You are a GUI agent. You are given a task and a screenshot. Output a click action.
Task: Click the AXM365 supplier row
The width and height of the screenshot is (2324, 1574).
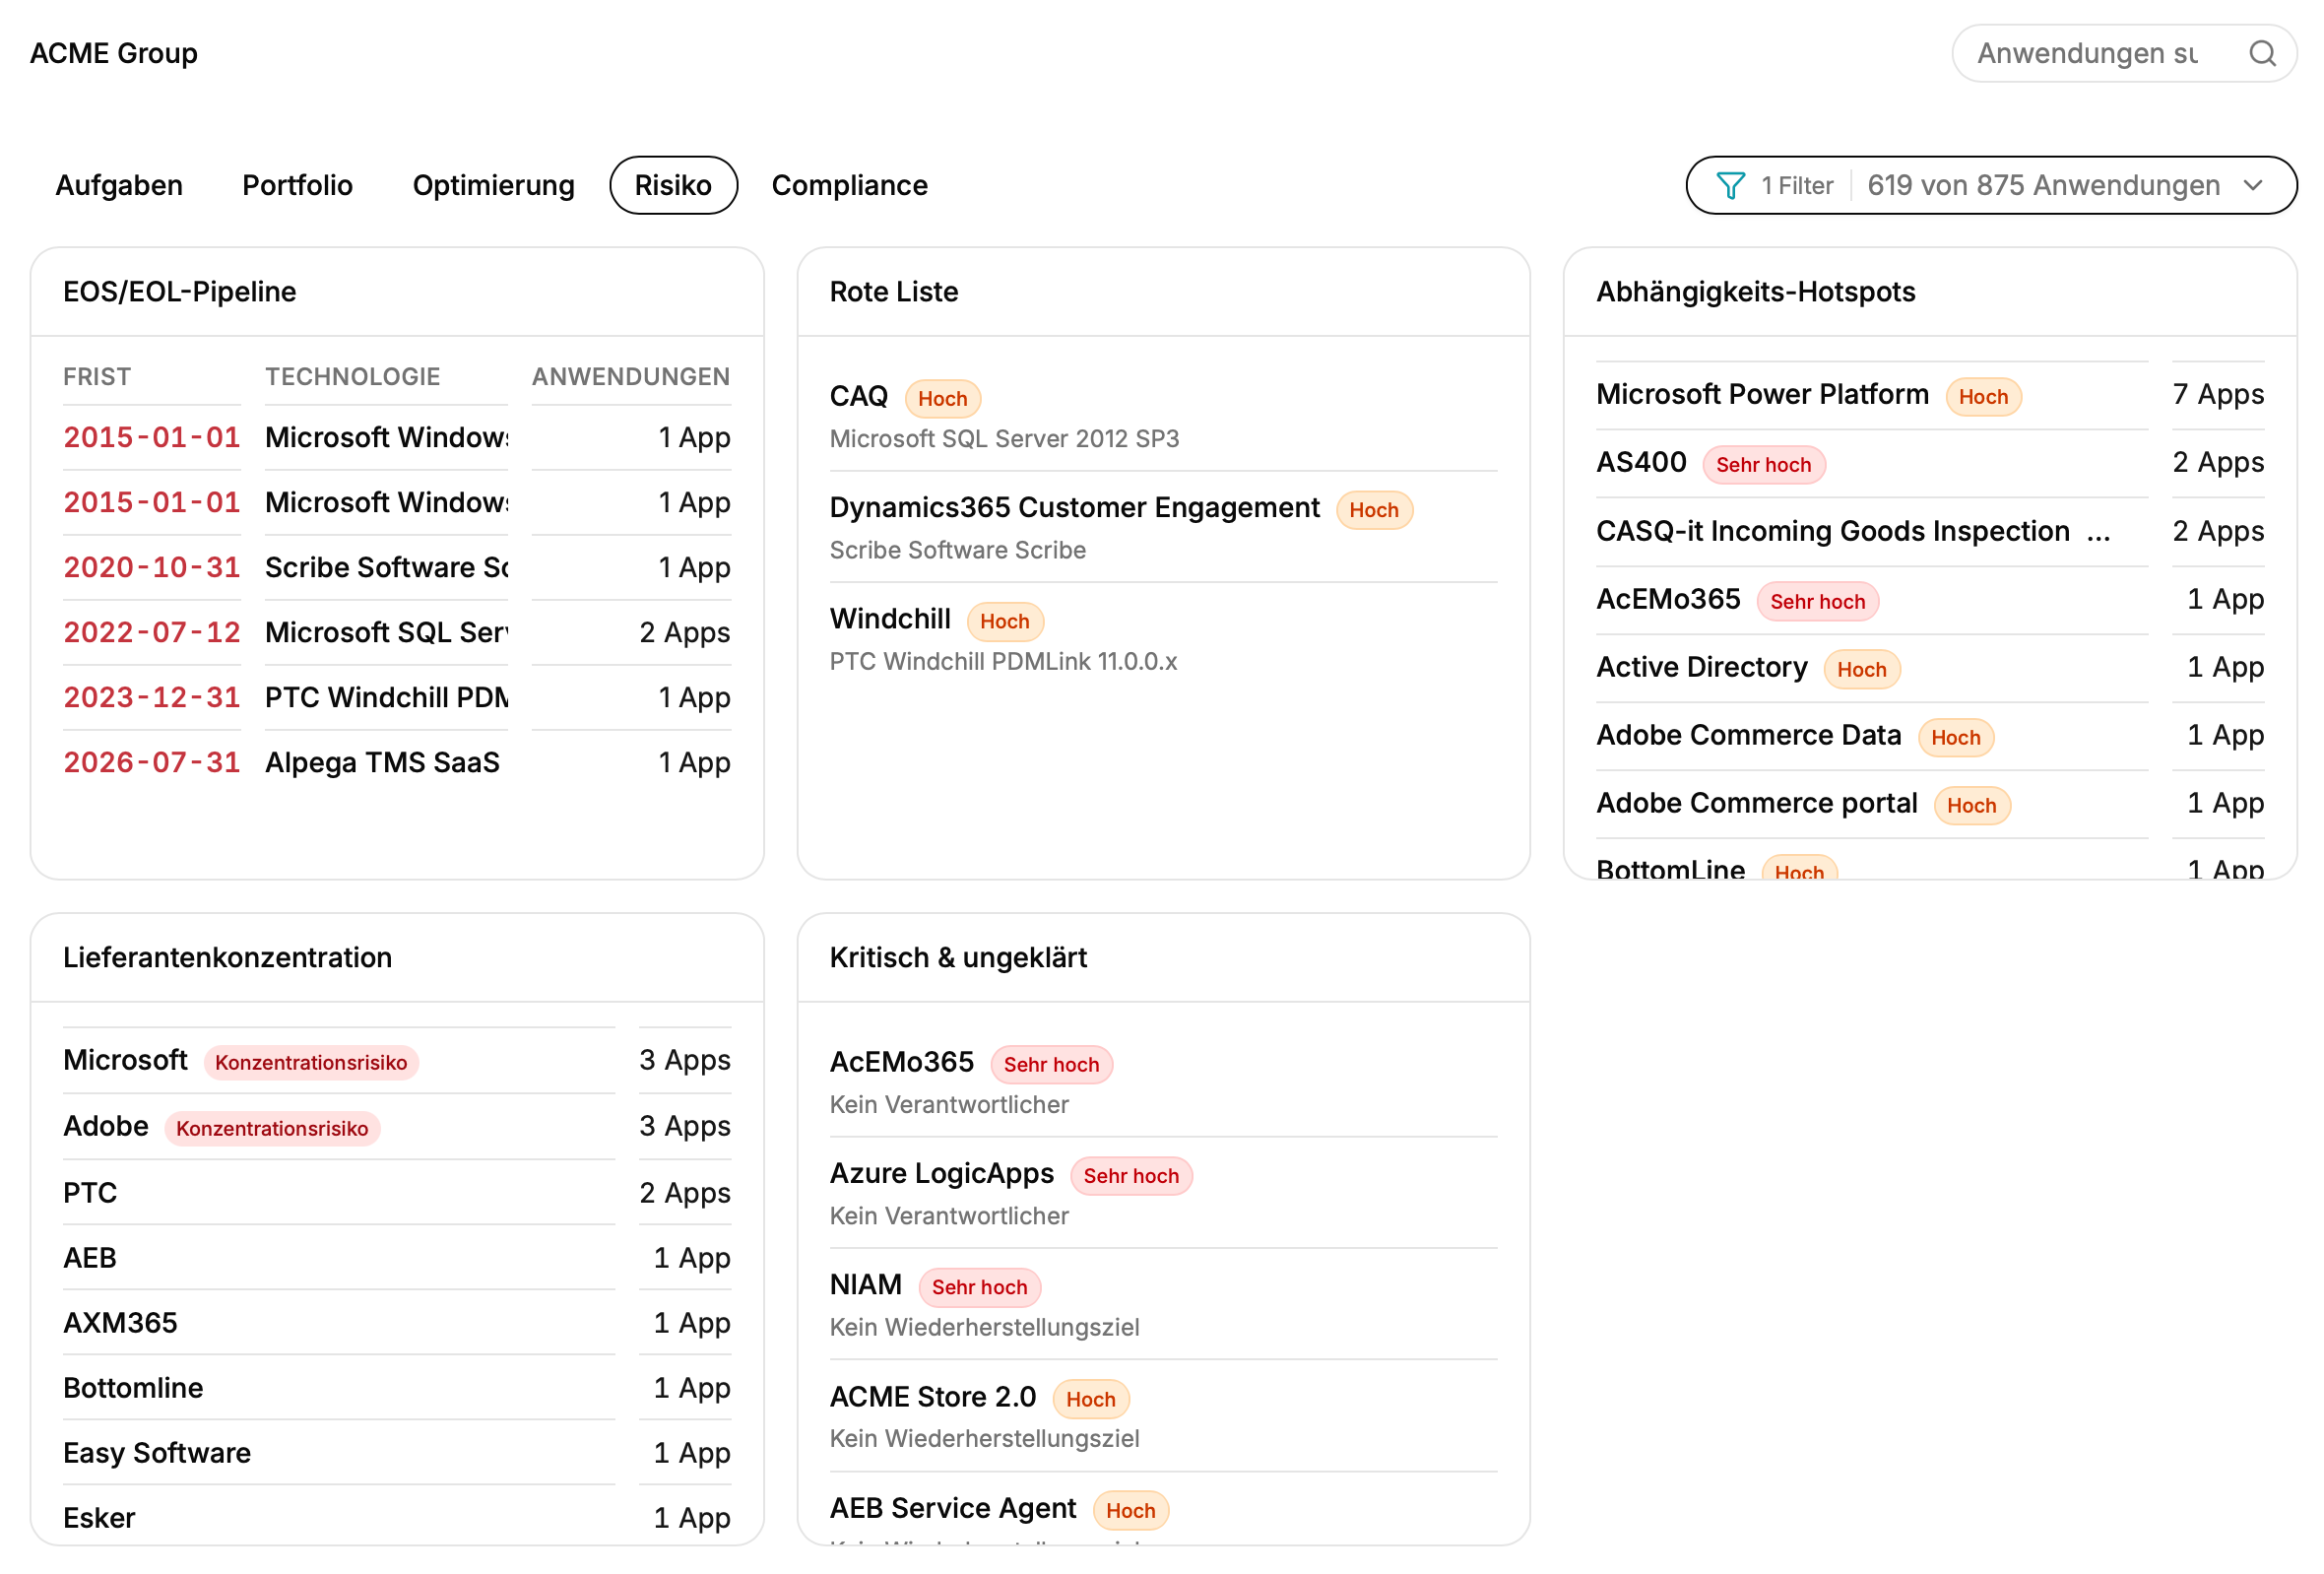[x=397, y=1322]
